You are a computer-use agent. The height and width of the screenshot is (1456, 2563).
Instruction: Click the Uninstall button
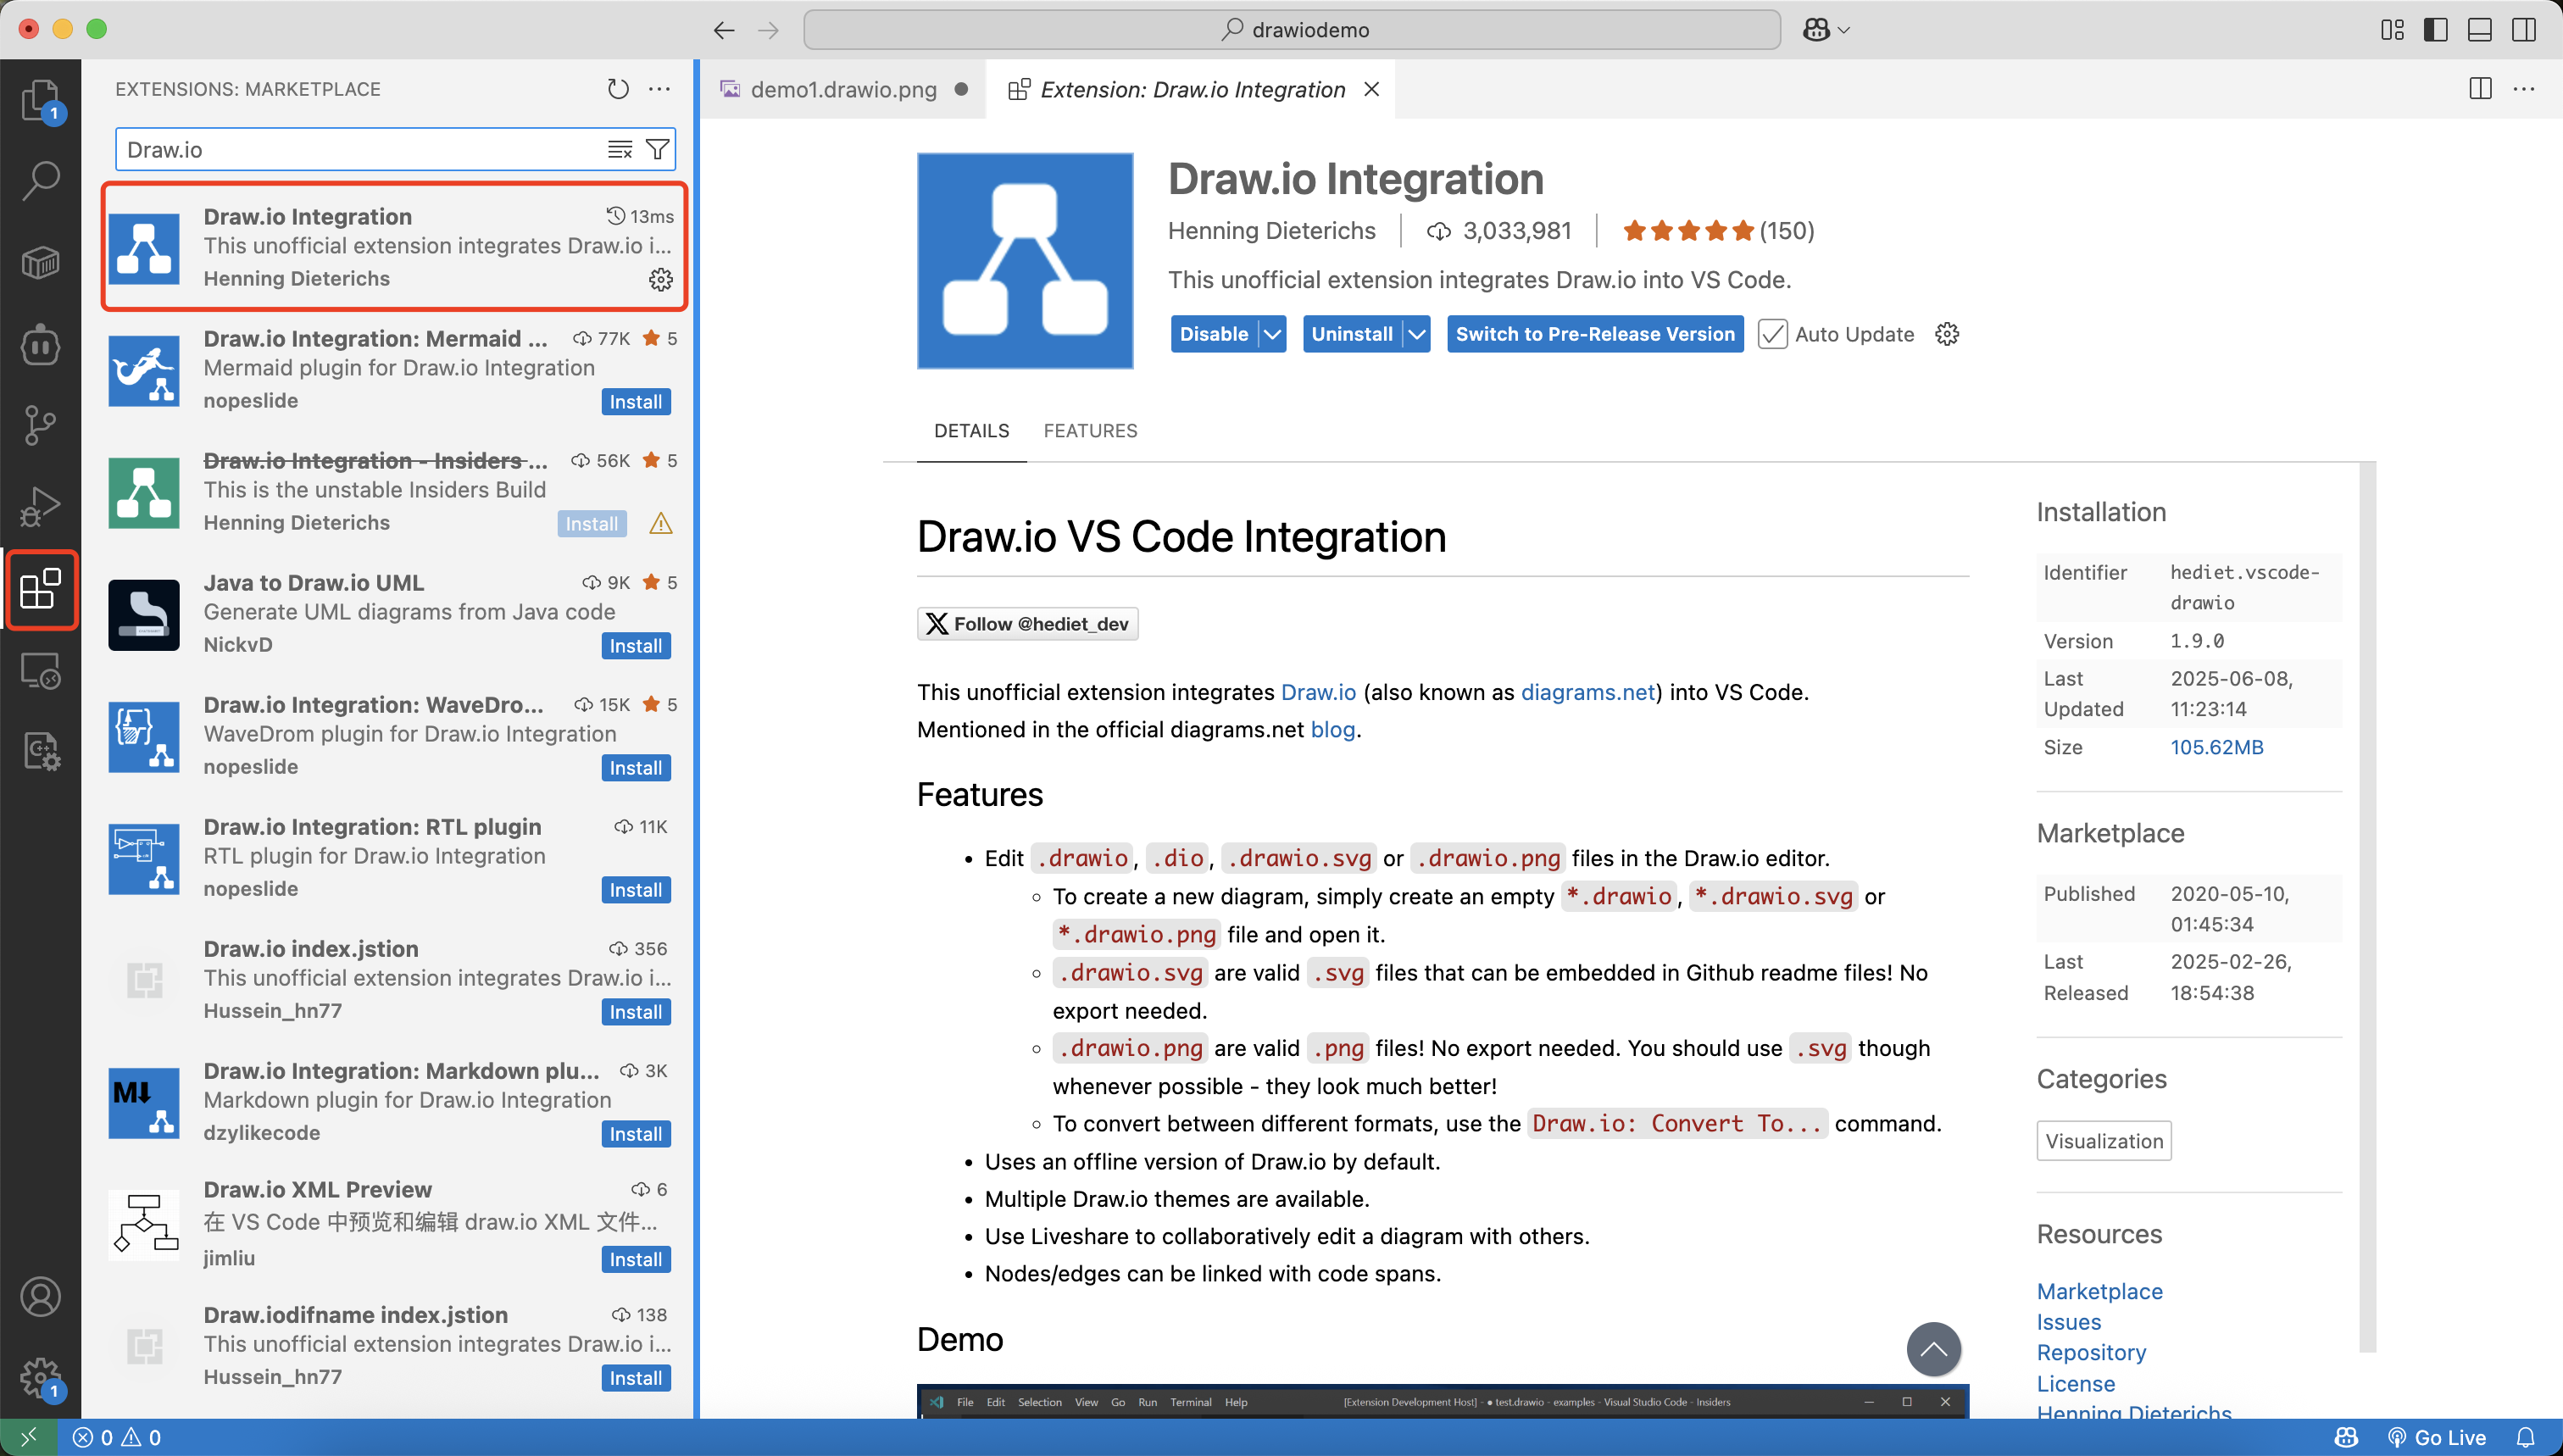1352,334
